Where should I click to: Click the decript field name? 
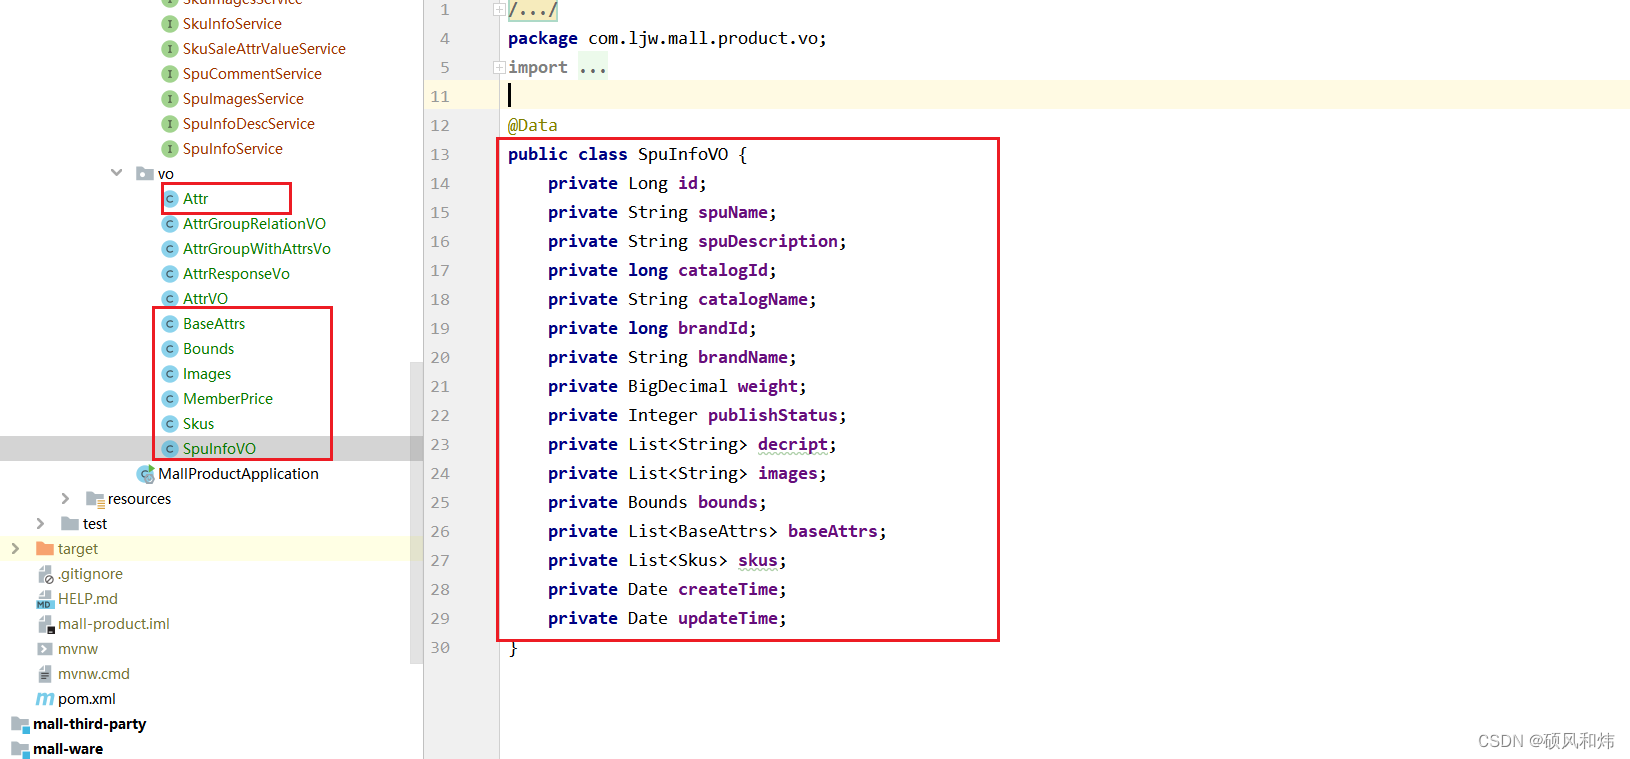click(x=793, y=445)
